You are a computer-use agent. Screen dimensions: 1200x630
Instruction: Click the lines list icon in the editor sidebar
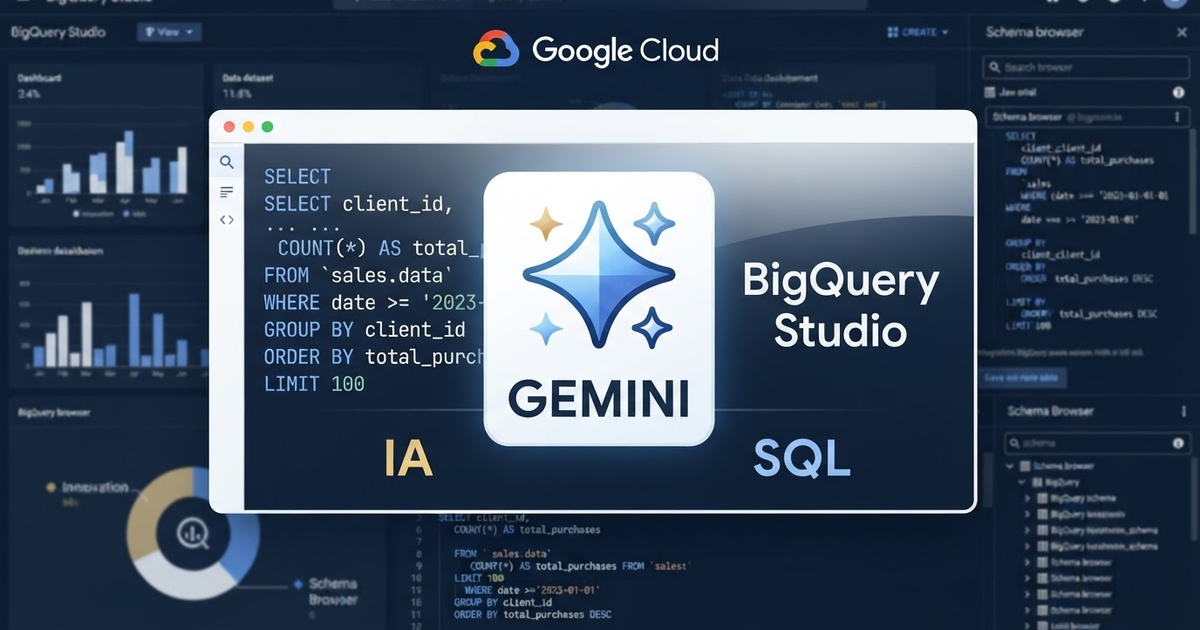coord(227,191)
